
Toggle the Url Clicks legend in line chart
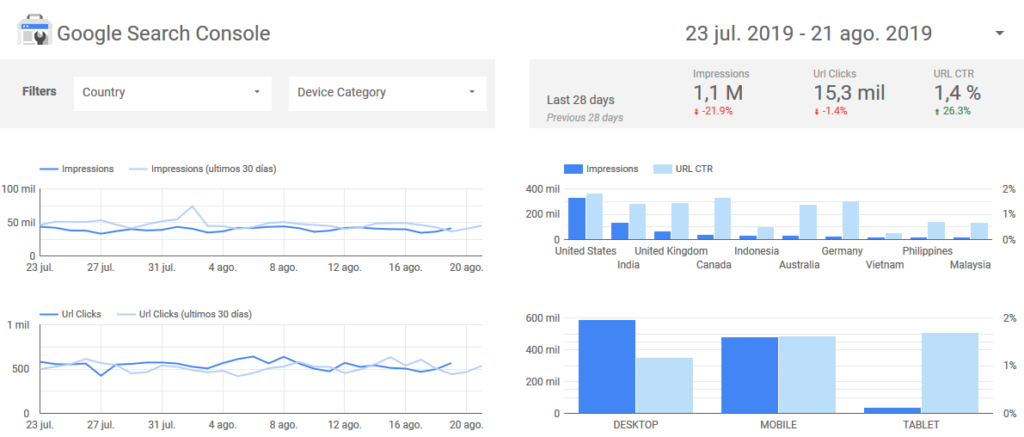(x=71, y=314)
